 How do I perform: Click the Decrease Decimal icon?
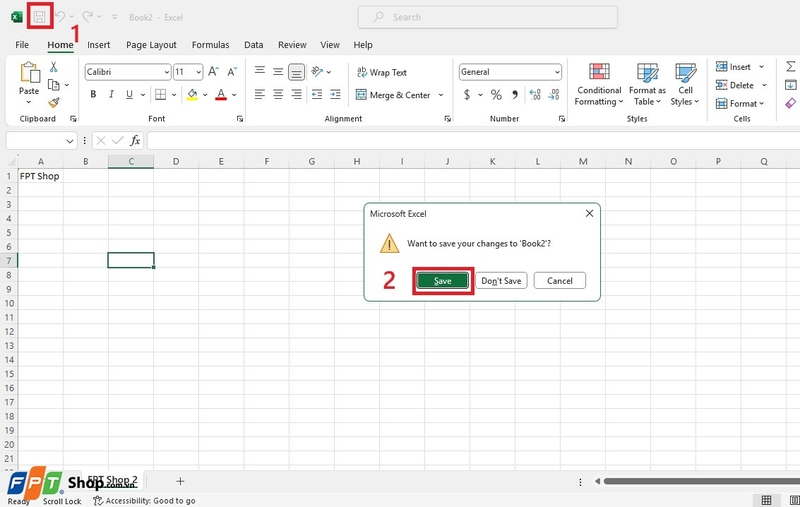click(x=554, y=94)
